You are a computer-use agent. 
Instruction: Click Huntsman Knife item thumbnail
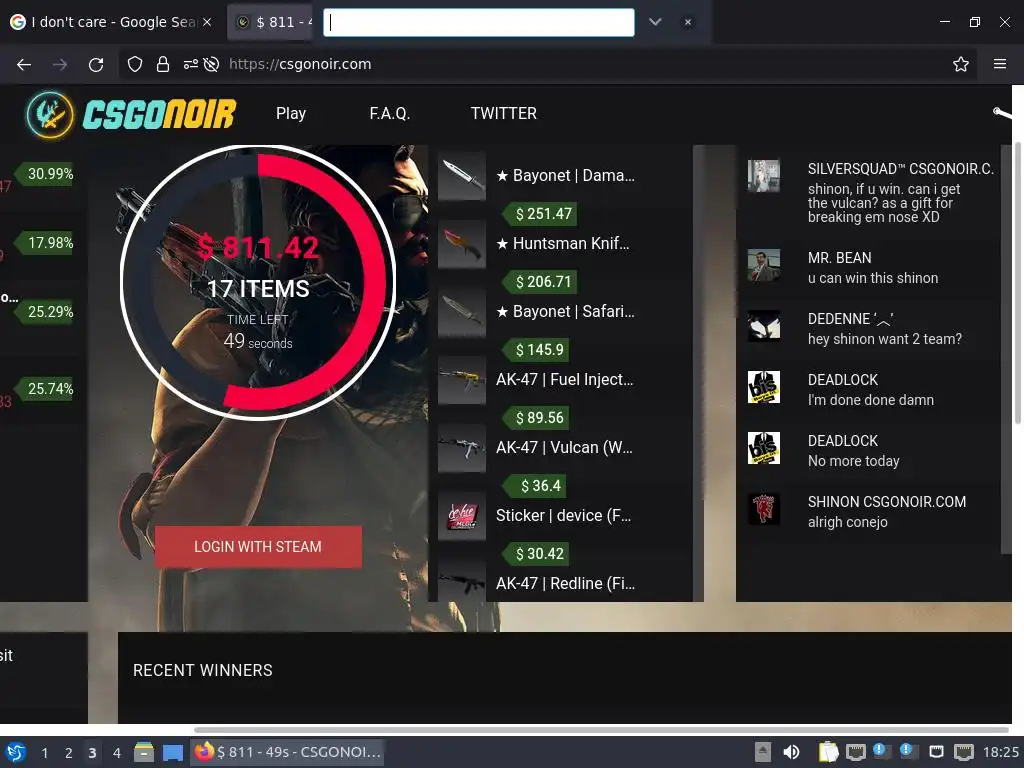click(x=462, y=244)
